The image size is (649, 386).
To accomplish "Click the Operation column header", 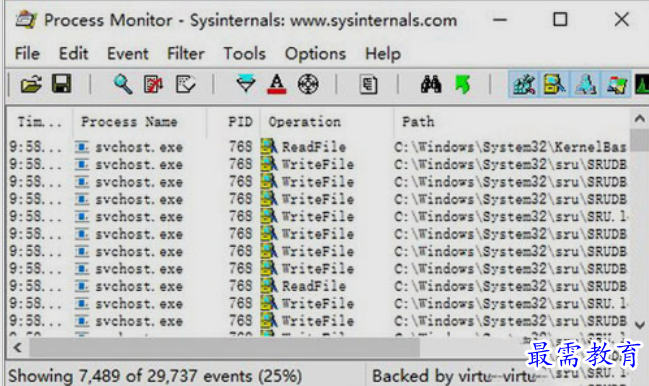I will tap(327, 122).
